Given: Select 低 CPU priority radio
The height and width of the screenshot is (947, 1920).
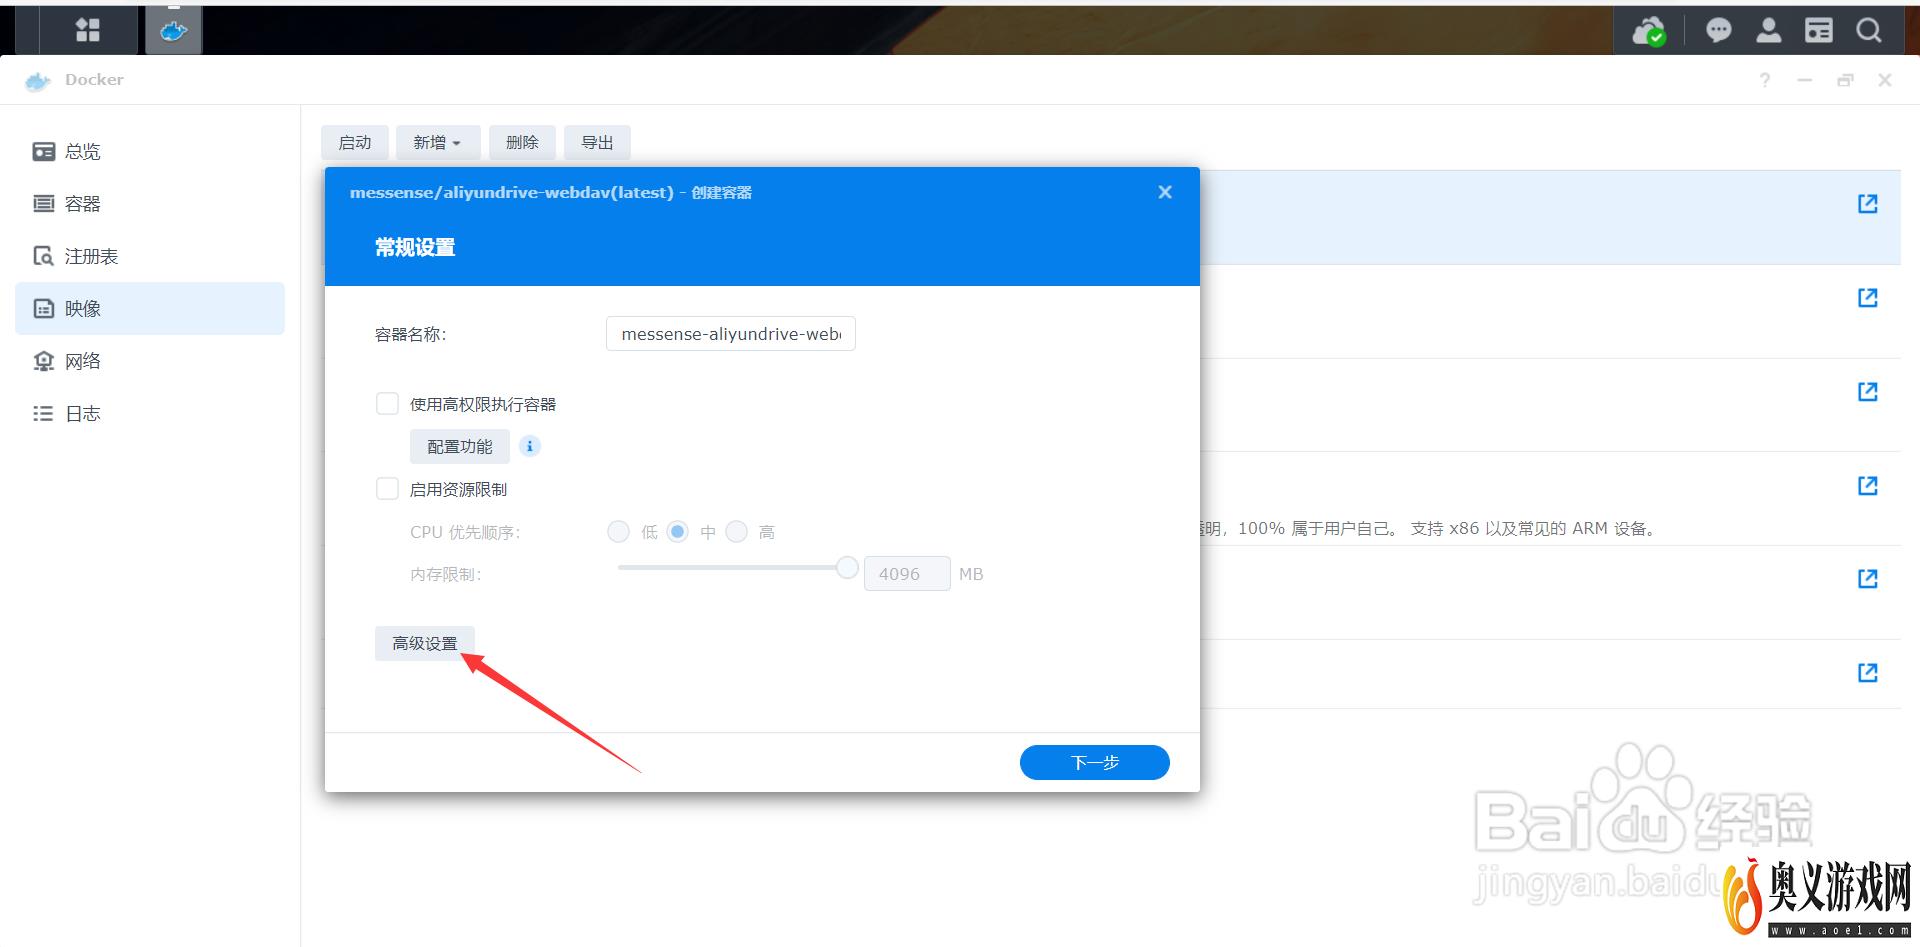Looking at the screenshot, I should [619, 532].
